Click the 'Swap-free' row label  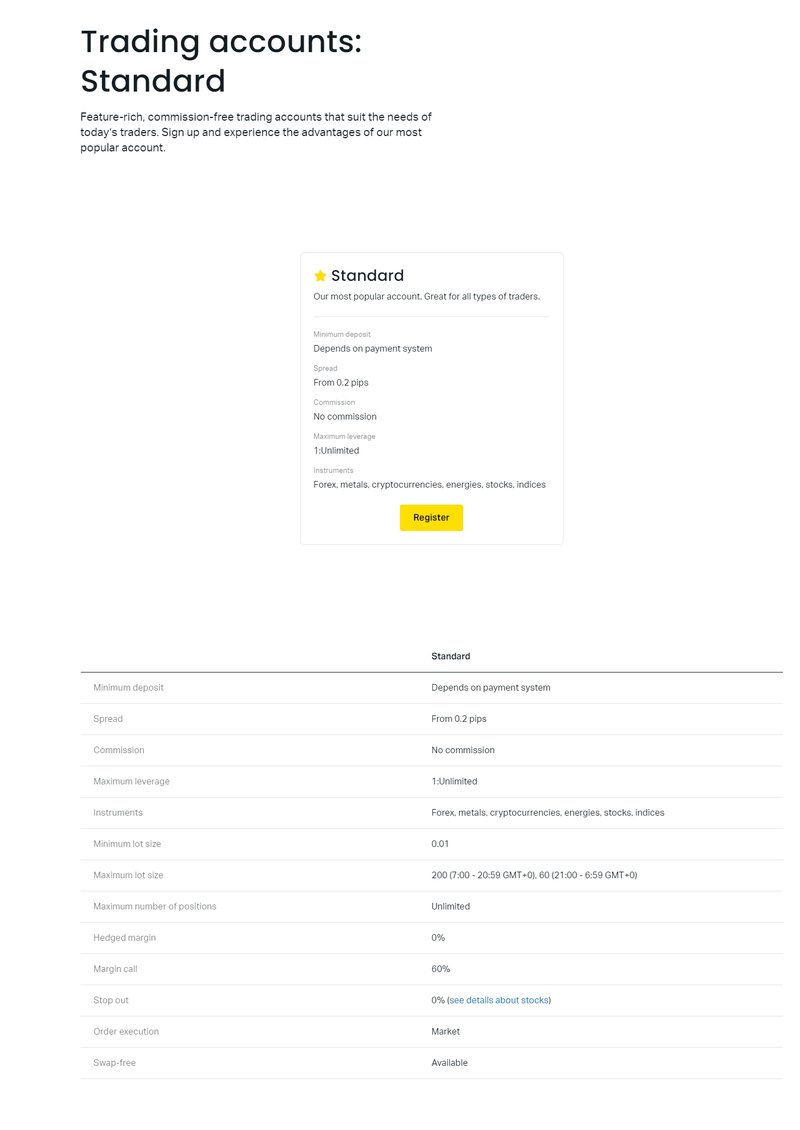114,1063
